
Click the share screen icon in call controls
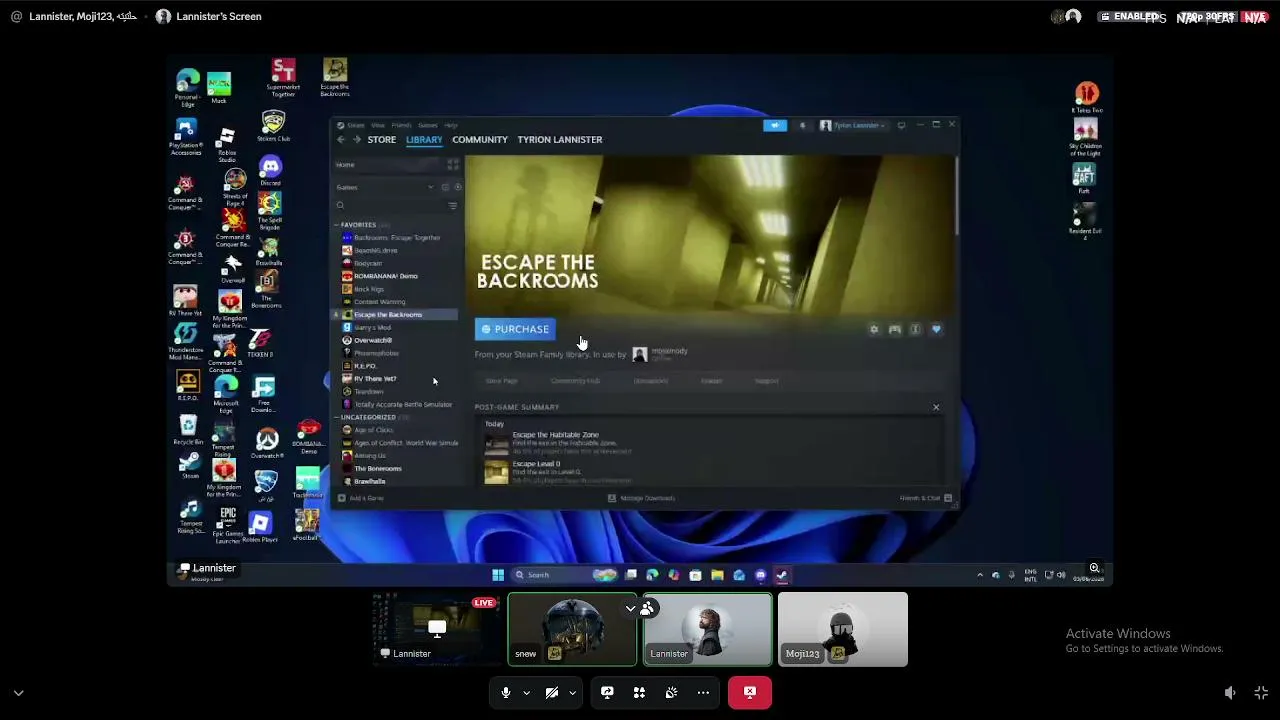pyautogui.click(x=607, y=692)
